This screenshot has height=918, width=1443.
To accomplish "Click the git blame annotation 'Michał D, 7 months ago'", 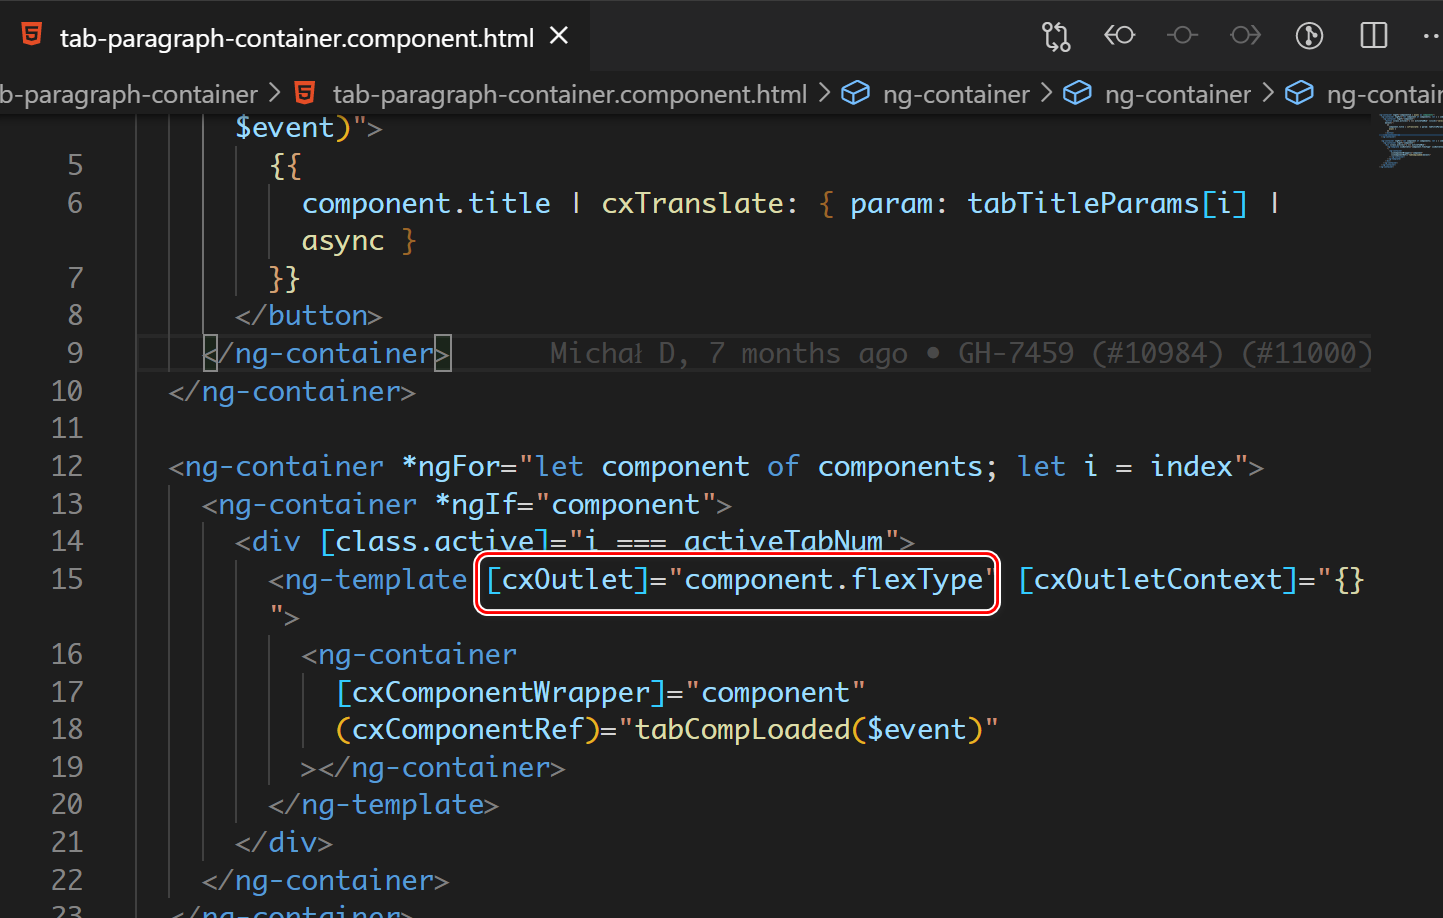I will click(729, 353).
